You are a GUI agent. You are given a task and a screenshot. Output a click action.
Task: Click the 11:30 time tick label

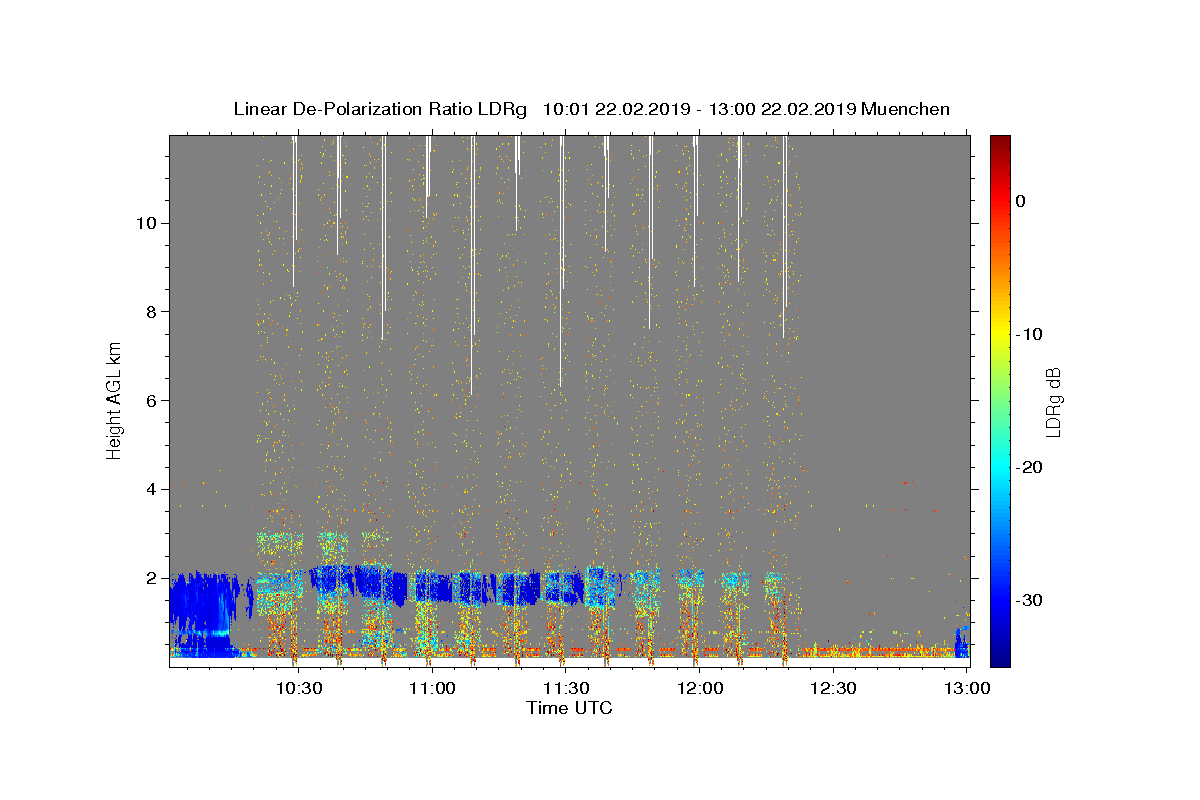pos(565,688)
